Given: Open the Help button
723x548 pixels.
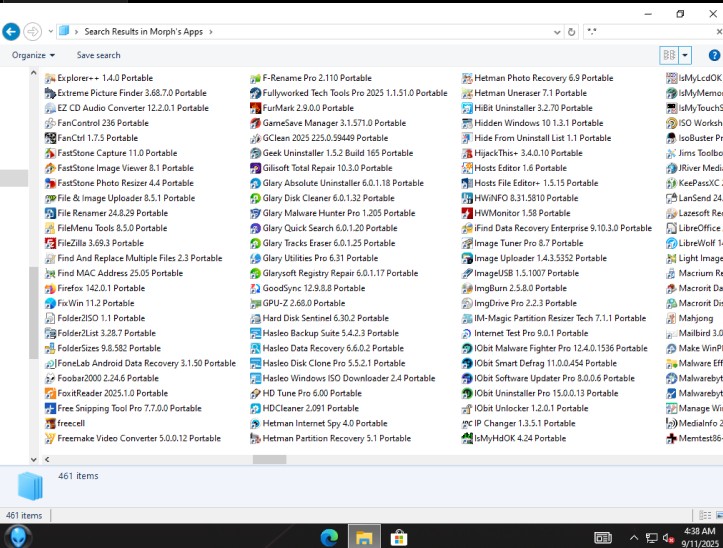Looking at the screenshot, I should pyautogui.click(x=714, y=55).
